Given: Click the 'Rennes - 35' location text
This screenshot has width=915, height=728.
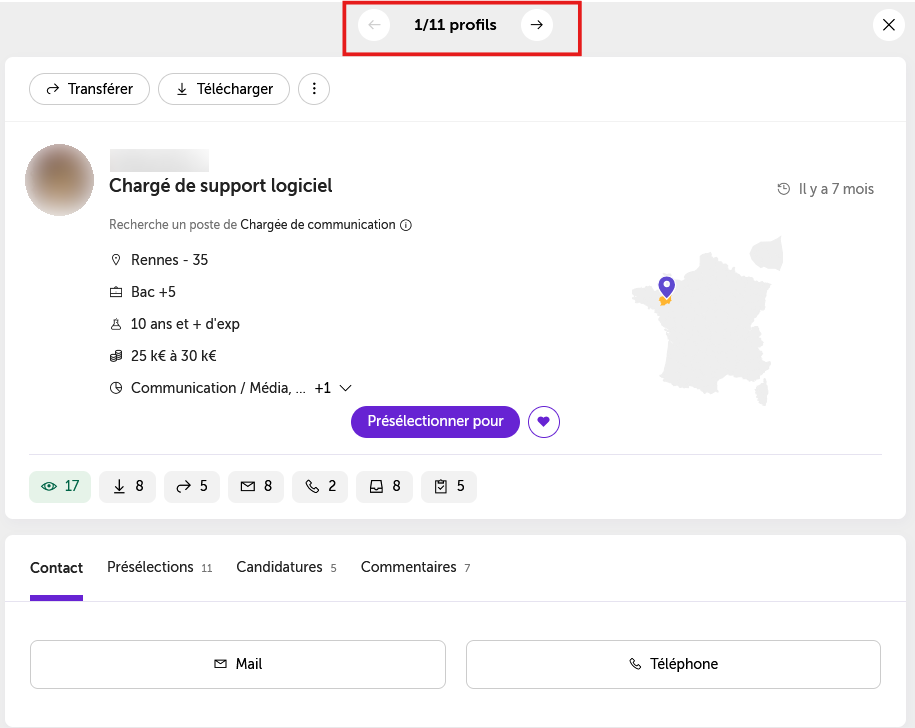Looking at the screenshot, I should [169, 260].
